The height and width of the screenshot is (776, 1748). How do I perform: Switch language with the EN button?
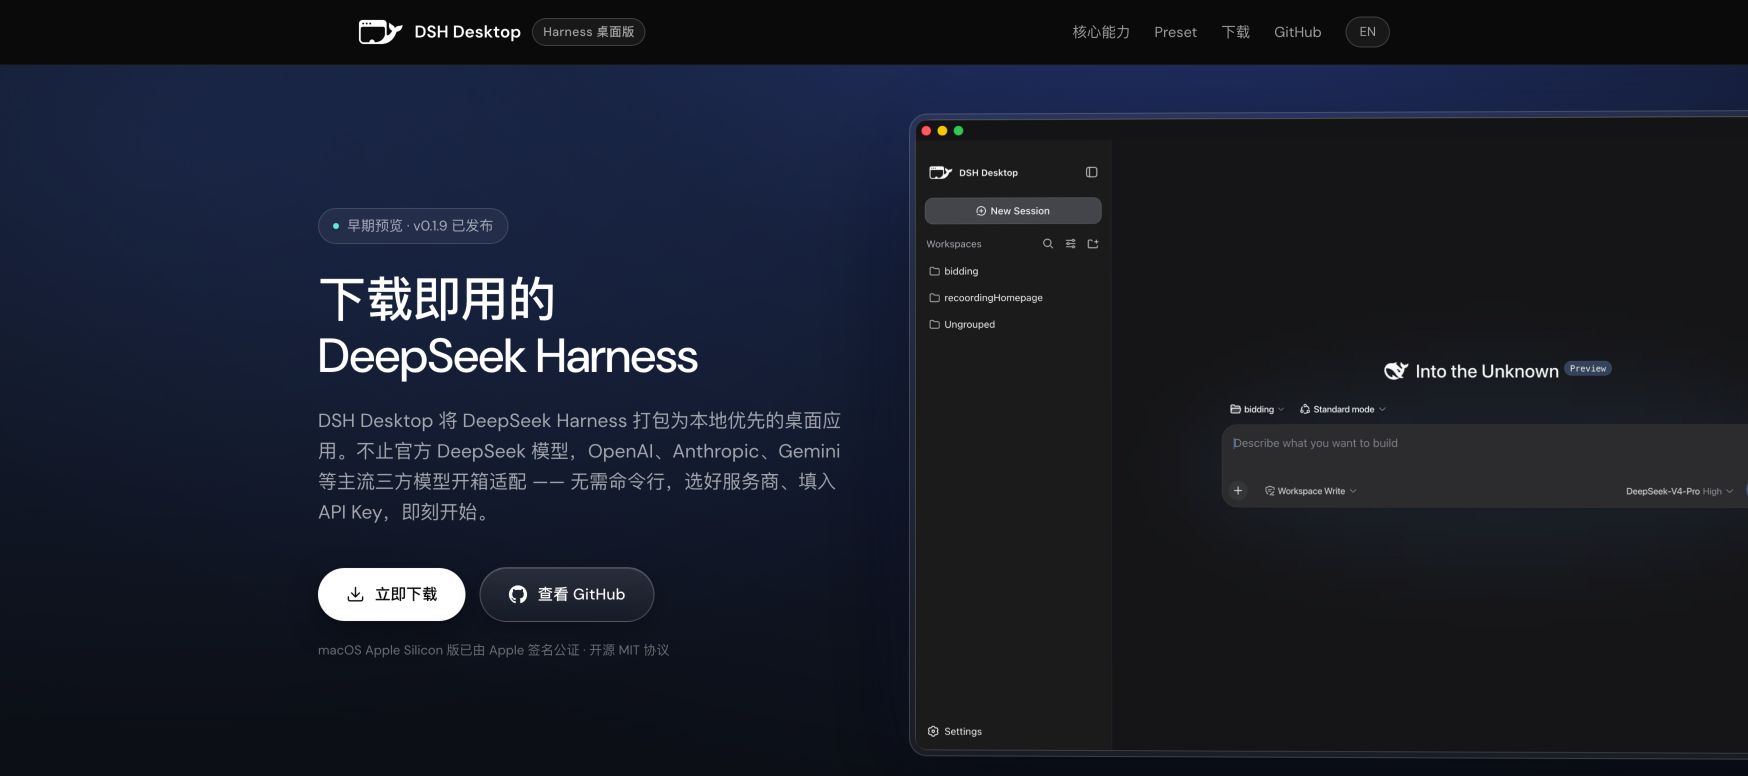(1367, 32)
